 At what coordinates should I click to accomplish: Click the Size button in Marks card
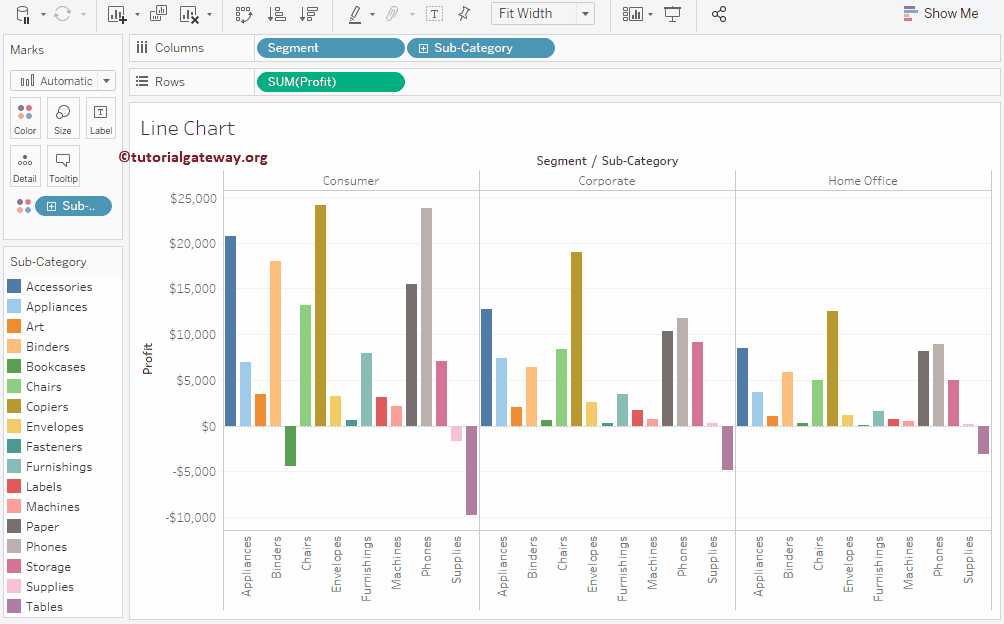pos(62,118)
